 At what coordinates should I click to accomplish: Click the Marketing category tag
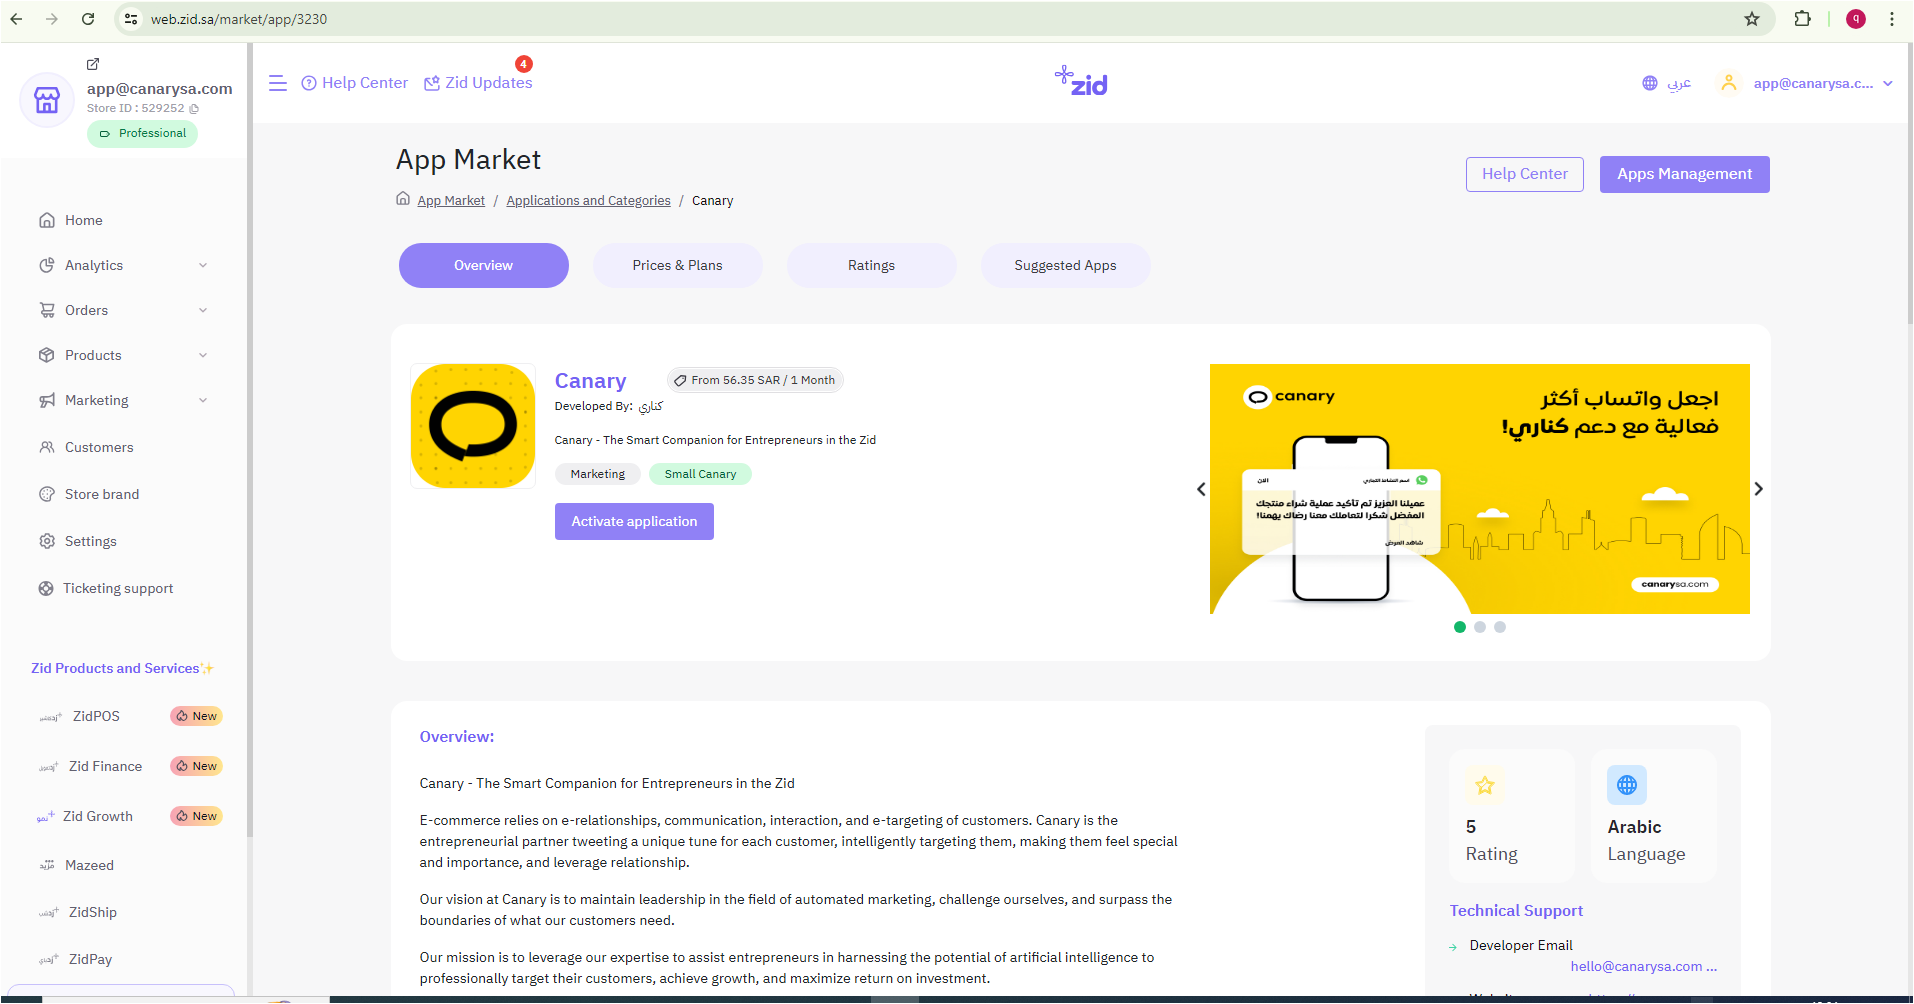tap(598, 474)
